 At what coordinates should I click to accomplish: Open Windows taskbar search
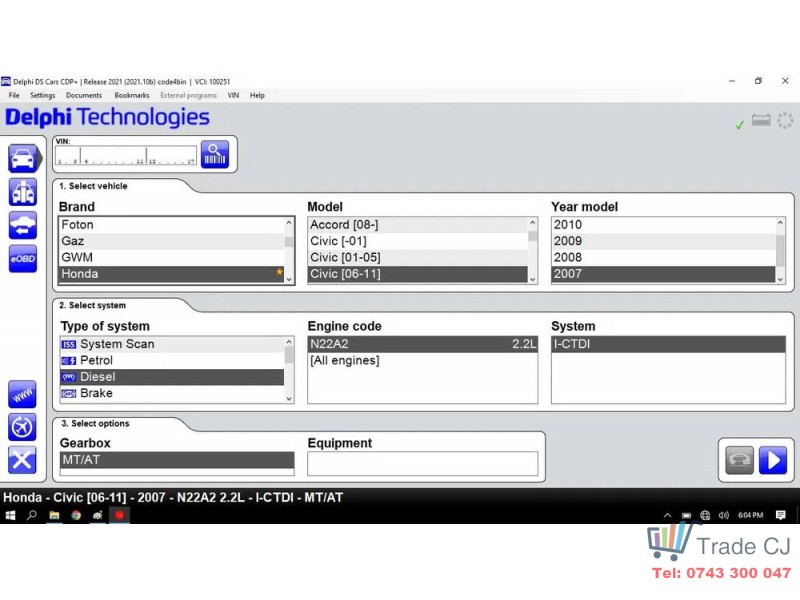tap(32, 515)
